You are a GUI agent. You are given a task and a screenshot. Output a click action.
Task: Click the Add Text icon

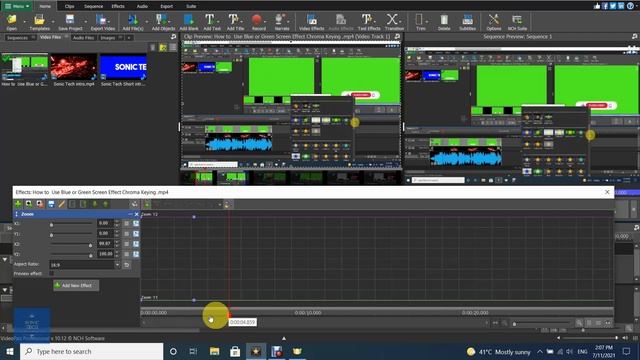coord(209,20)
